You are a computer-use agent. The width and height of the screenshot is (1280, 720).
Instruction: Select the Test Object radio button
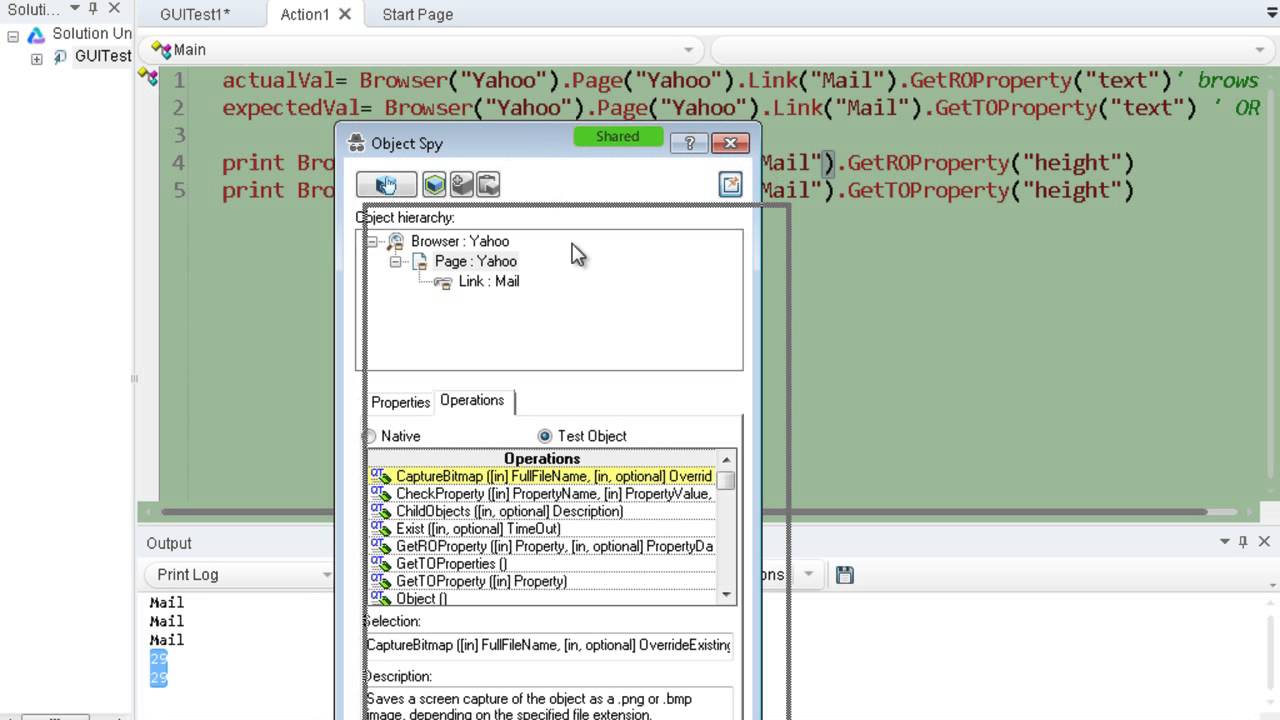click(544, 436)
